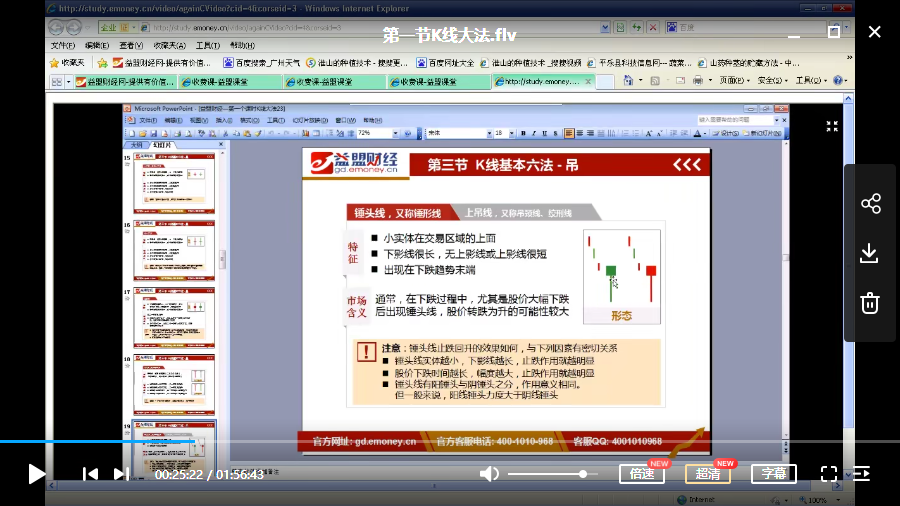This screenshot has height=506, width=900.
Task: Skip to the next video
Action: pyautogui.click(x=121, y=474)
